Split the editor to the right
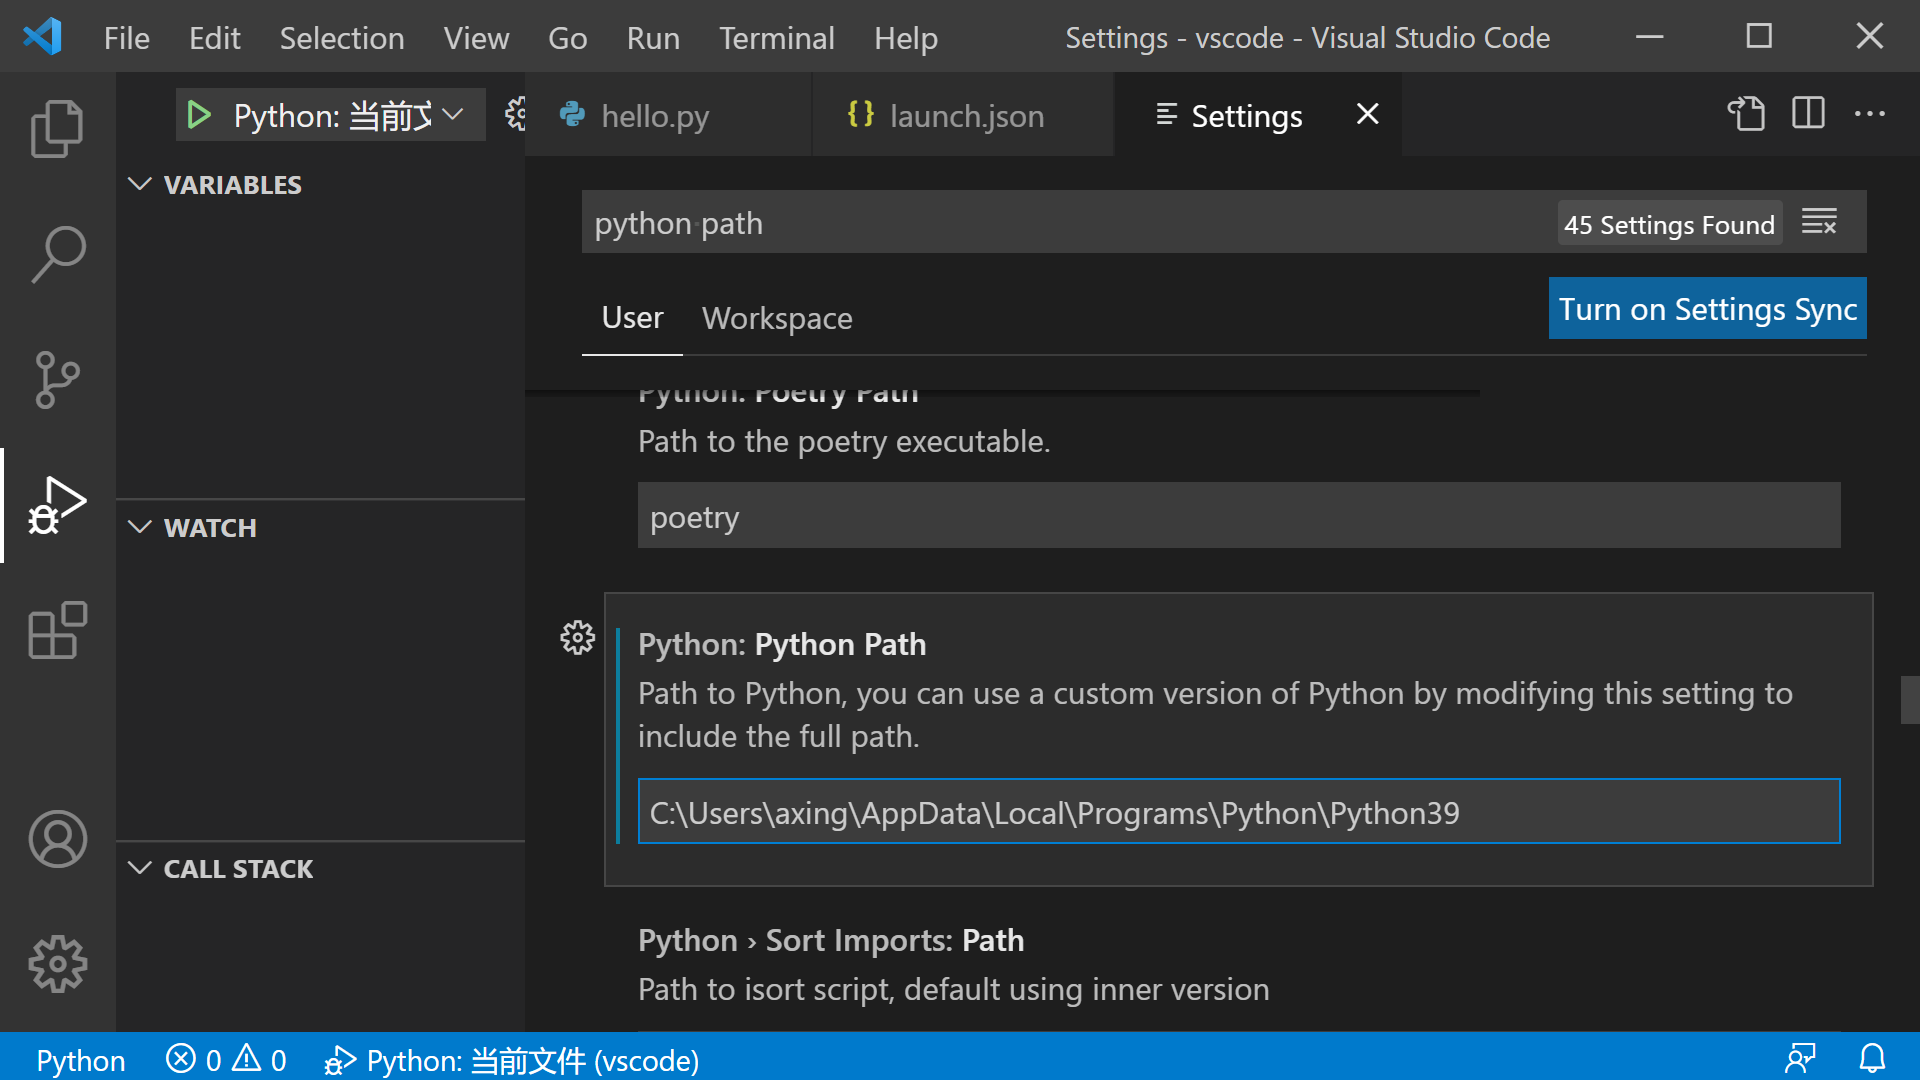This screenshot has width=1920, height=1080. pyautogui.click(x=1809, y=113)
